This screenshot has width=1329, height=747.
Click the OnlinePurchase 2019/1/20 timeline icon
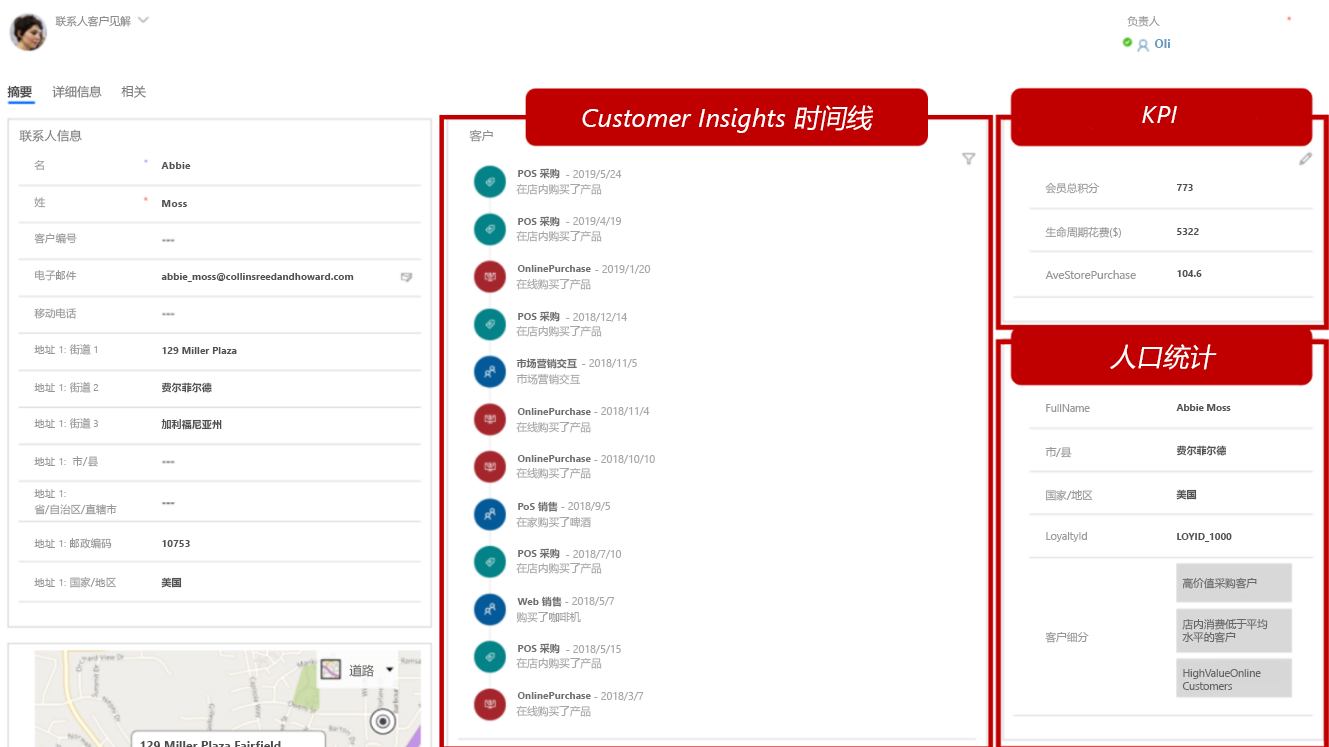point(490,277)
